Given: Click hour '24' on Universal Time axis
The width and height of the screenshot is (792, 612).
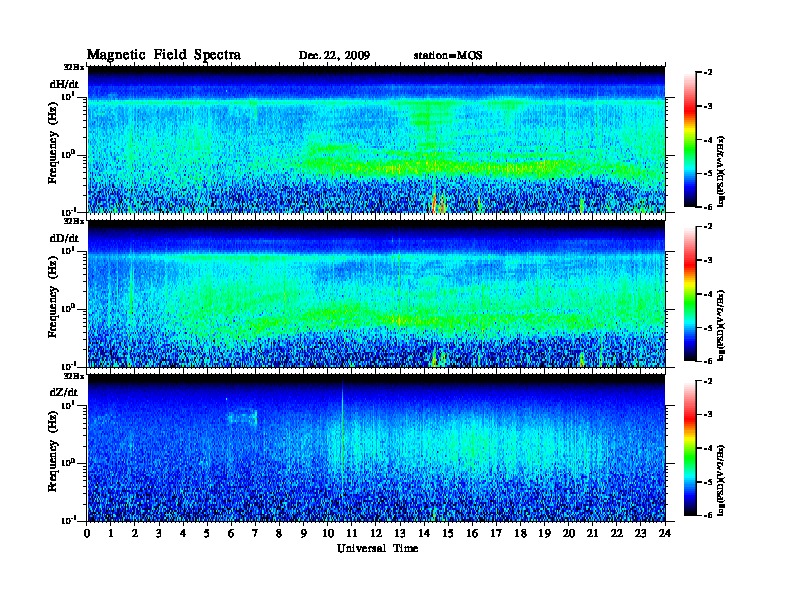Looking at the screenshot, I should (x=665, y=534).
